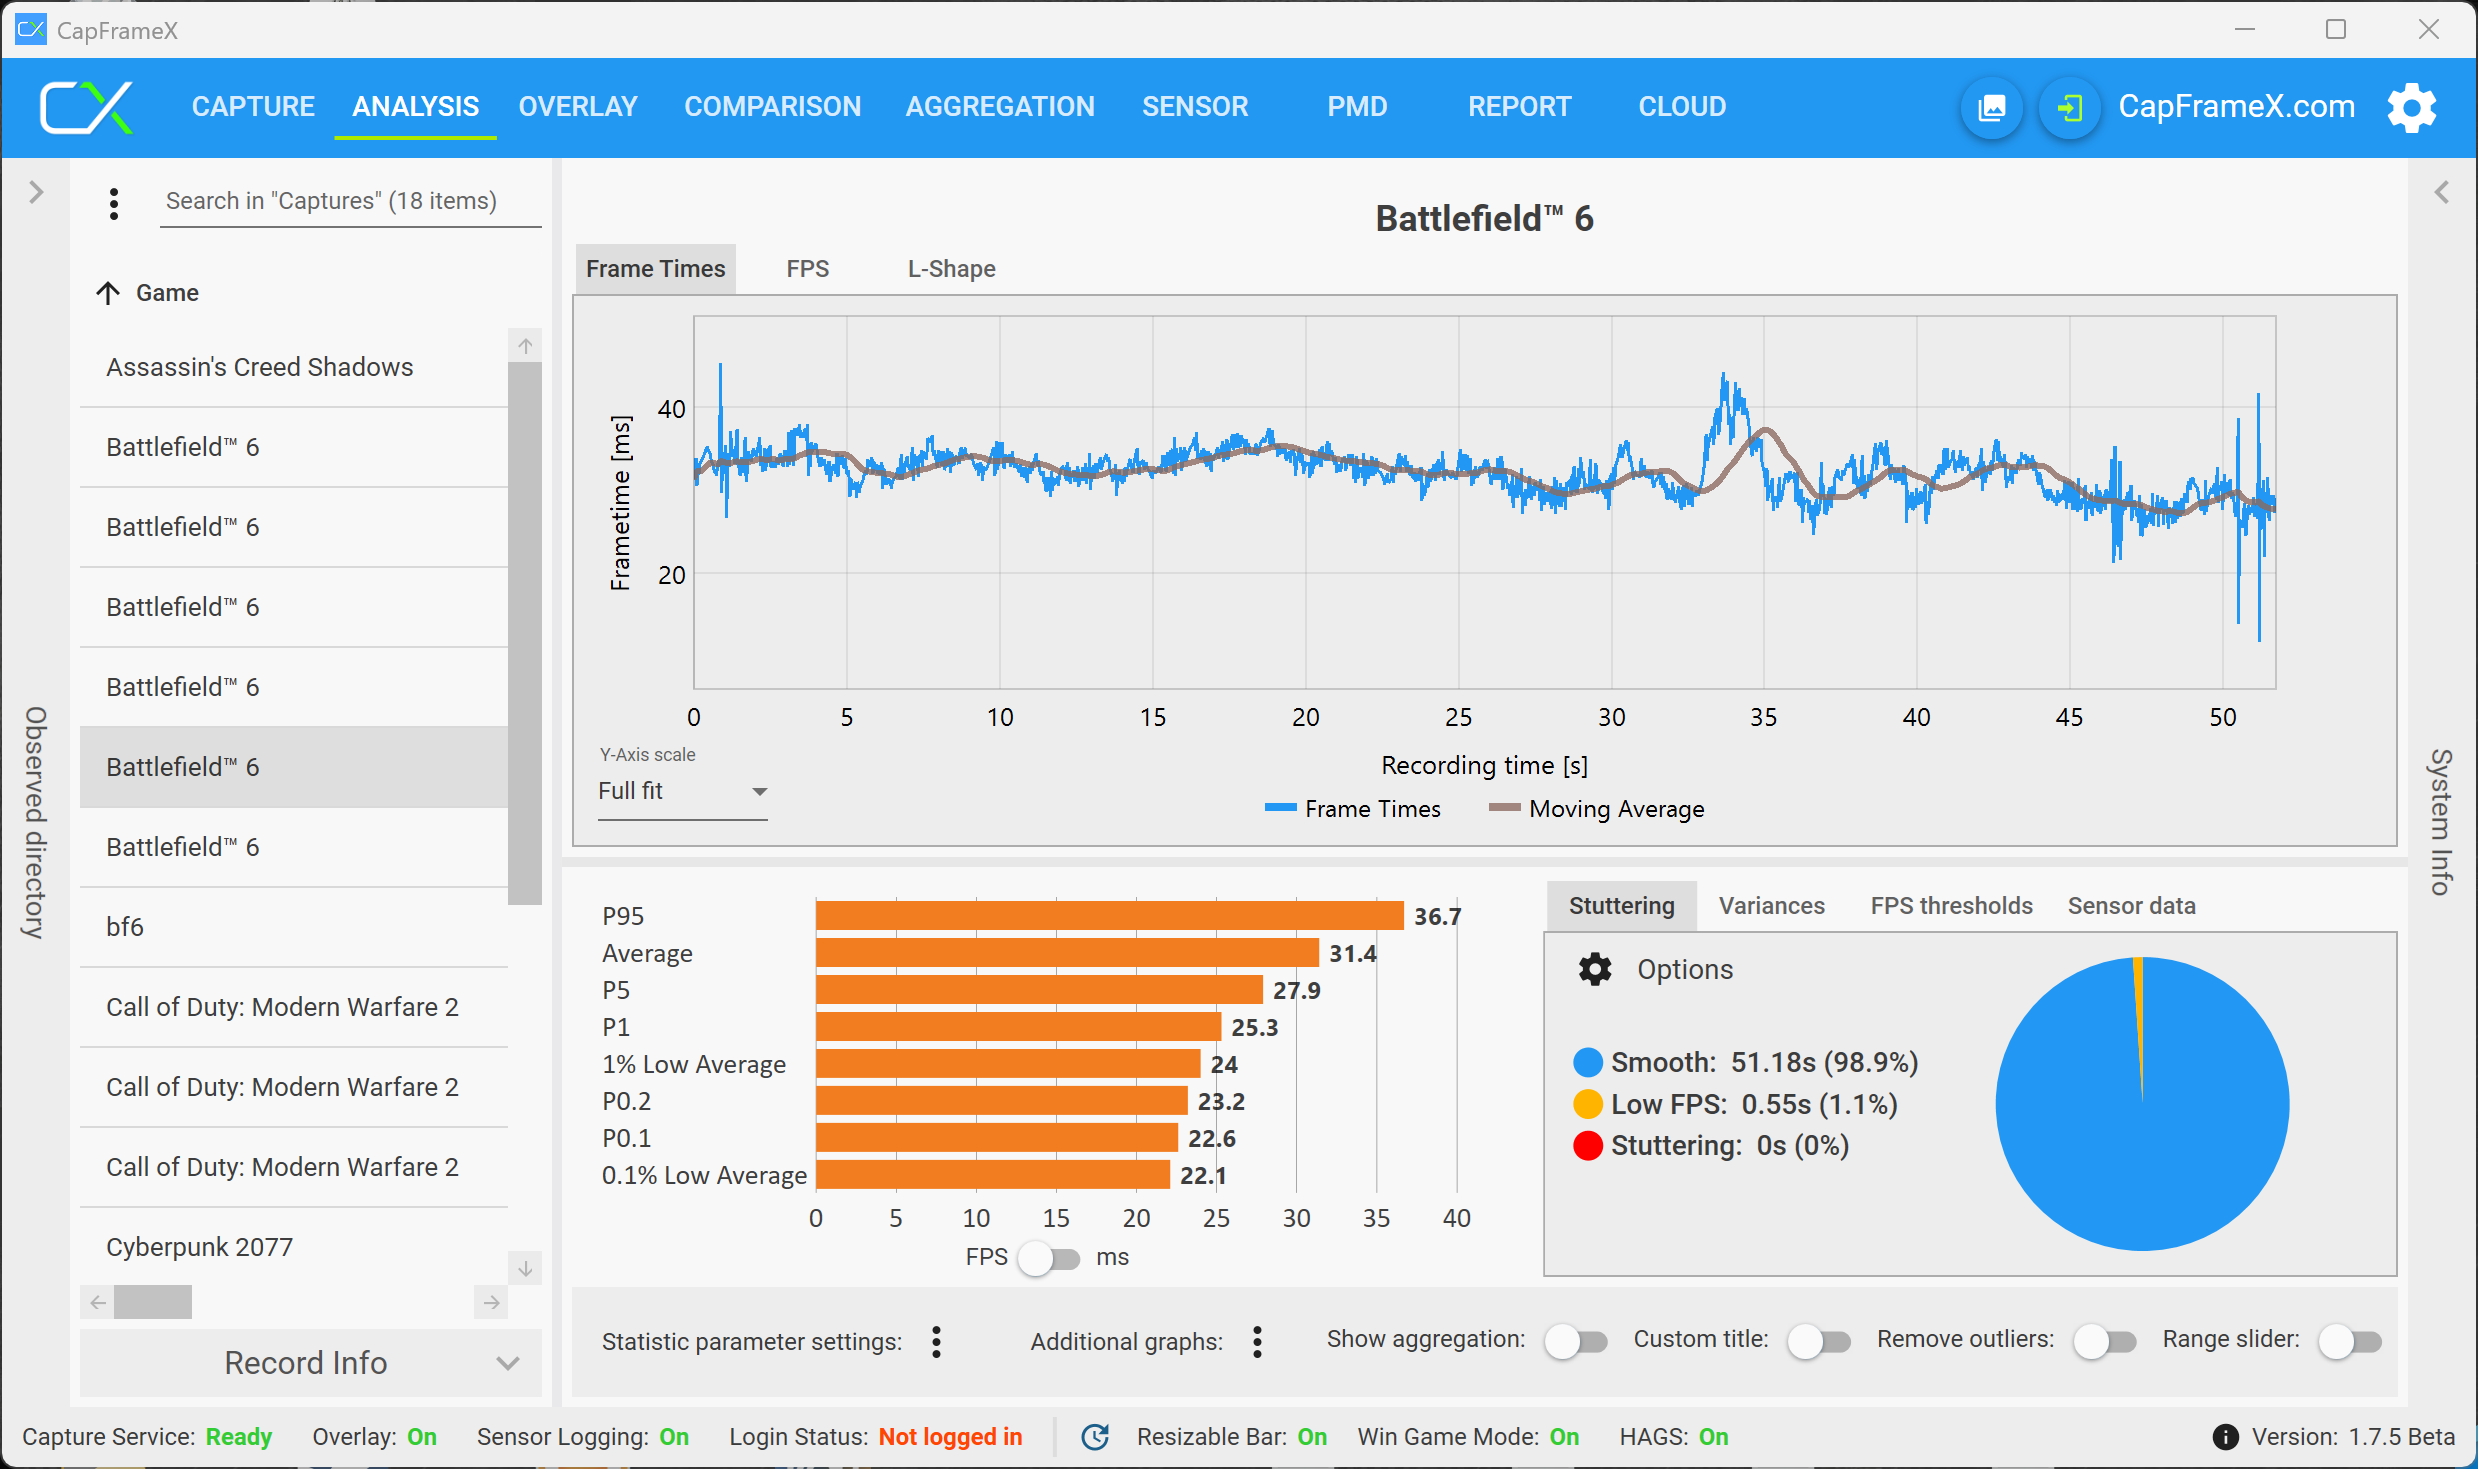
Task: Click the screenshot gallery icon in header
Action: 1991,107
